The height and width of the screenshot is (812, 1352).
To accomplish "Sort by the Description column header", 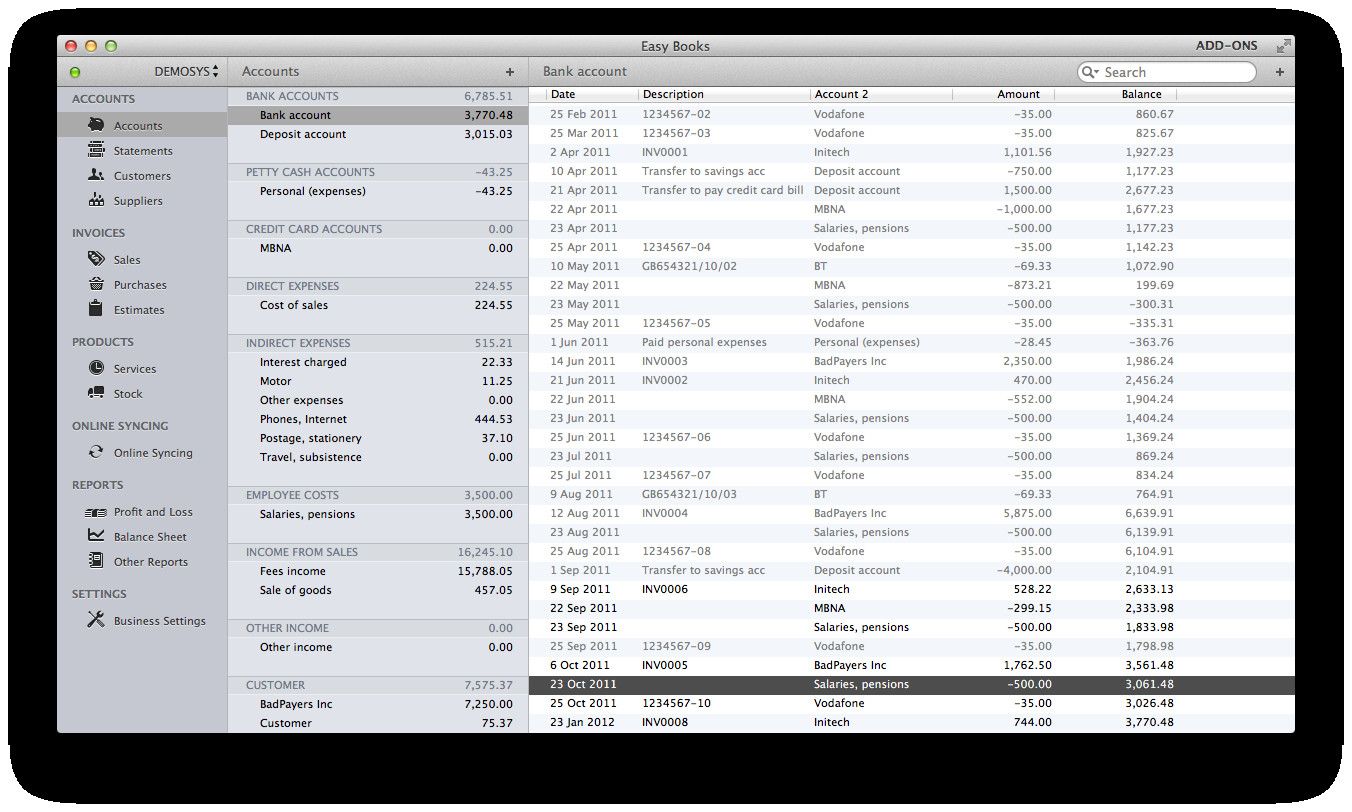I will pyautogui.click(x=725, y=94).
